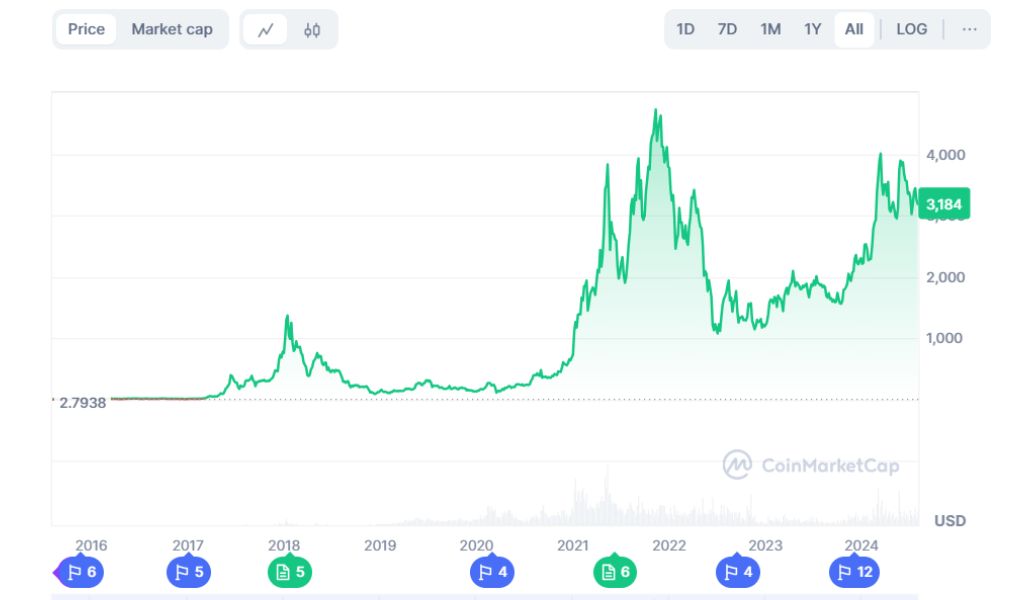The image size is (1020, 600).
Task: Set the time range to 1D
Action: coord(685,29)
